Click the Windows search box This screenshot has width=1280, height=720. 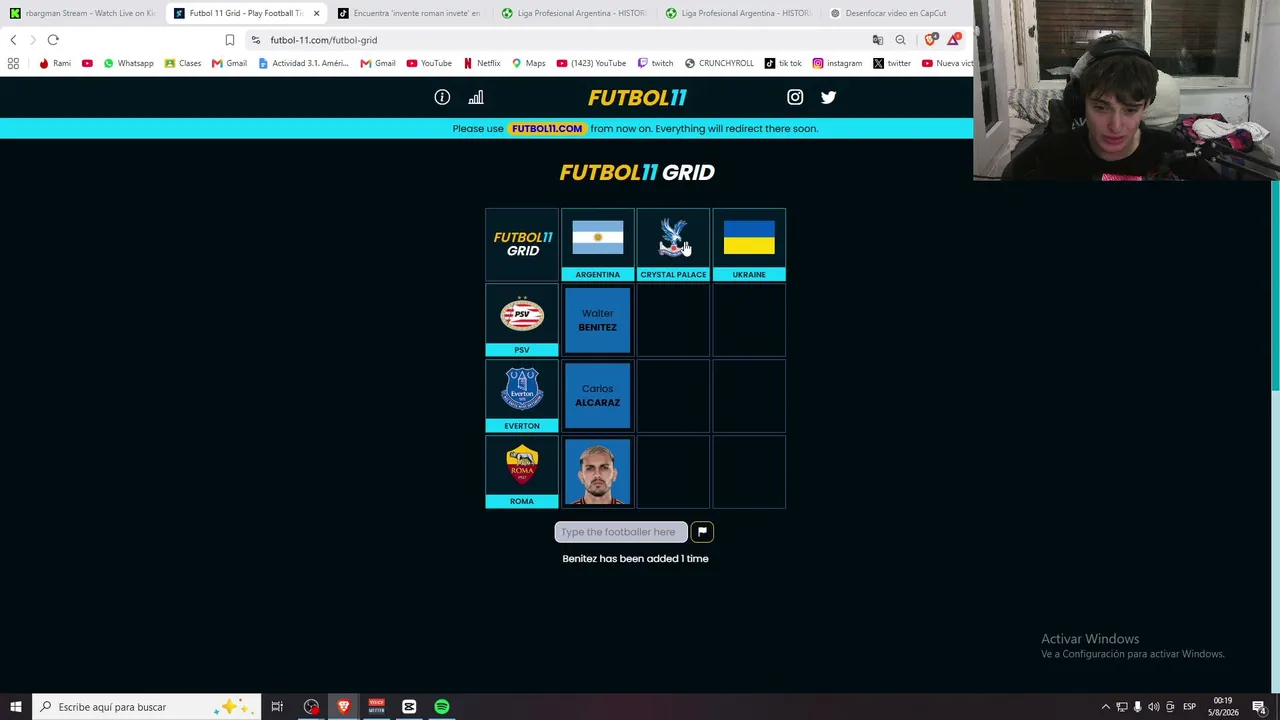[x=146, y=707]
